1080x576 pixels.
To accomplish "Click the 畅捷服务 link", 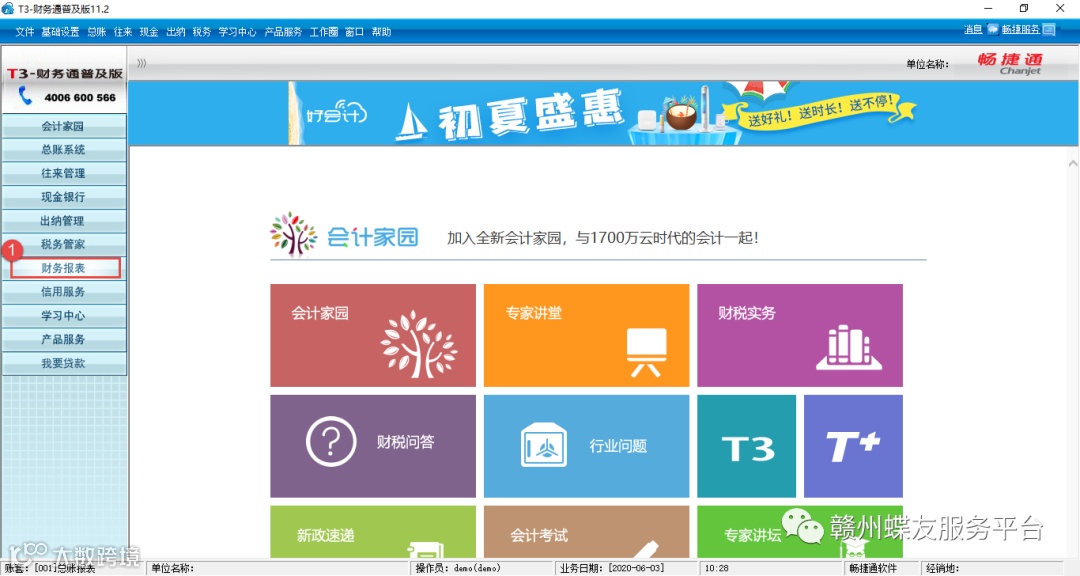I will (1020, 29).
